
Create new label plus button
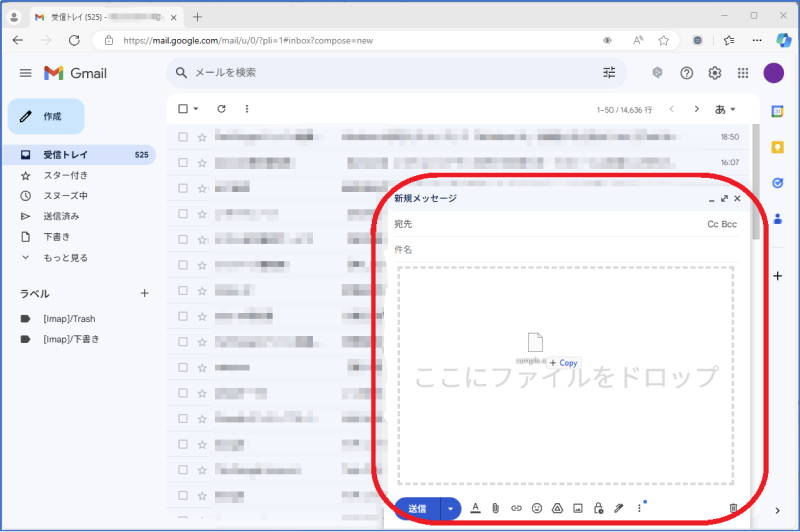point(144,293)
